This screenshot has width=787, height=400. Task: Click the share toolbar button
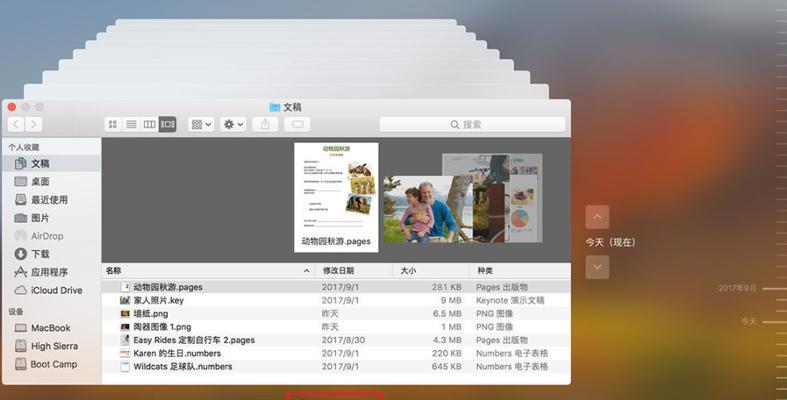[x=265, y=124]
